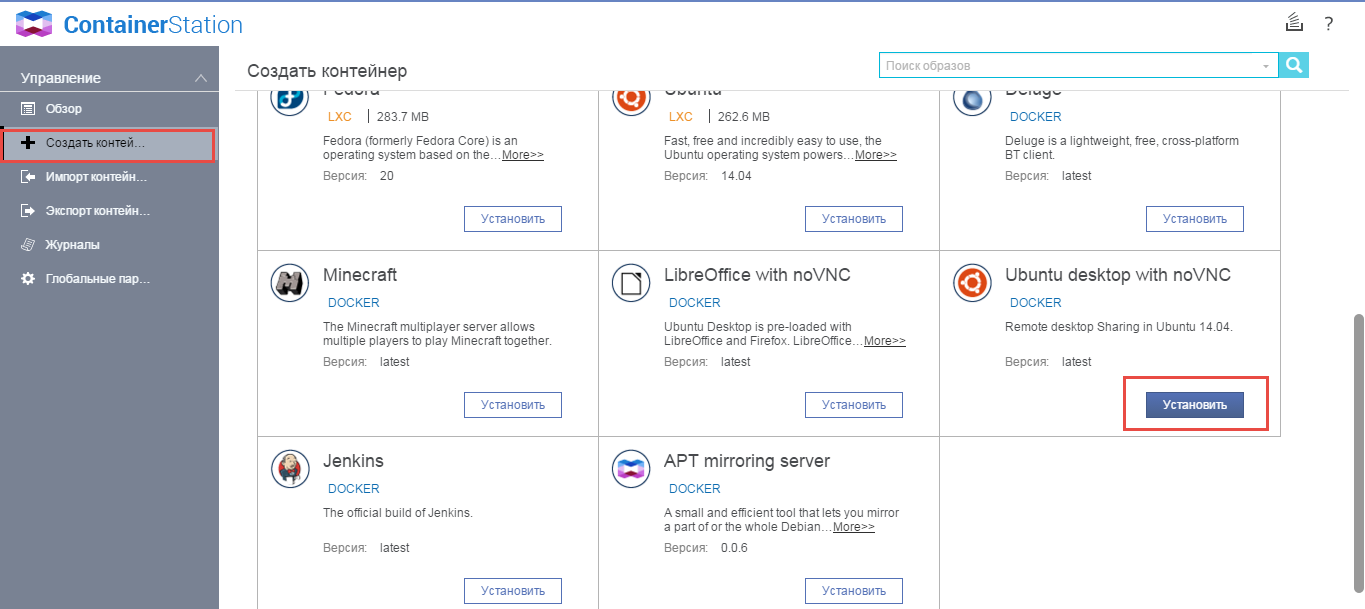Click the Minecraft card icon

(x=290, y=284)
